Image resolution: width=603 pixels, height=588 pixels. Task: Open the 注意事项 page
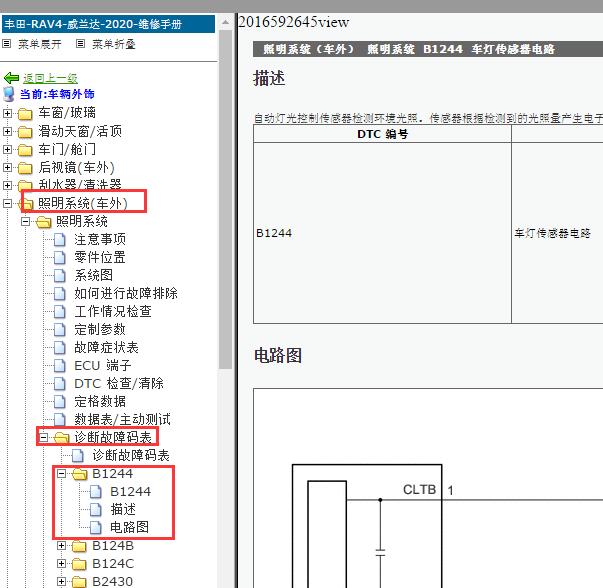[100, 240]
